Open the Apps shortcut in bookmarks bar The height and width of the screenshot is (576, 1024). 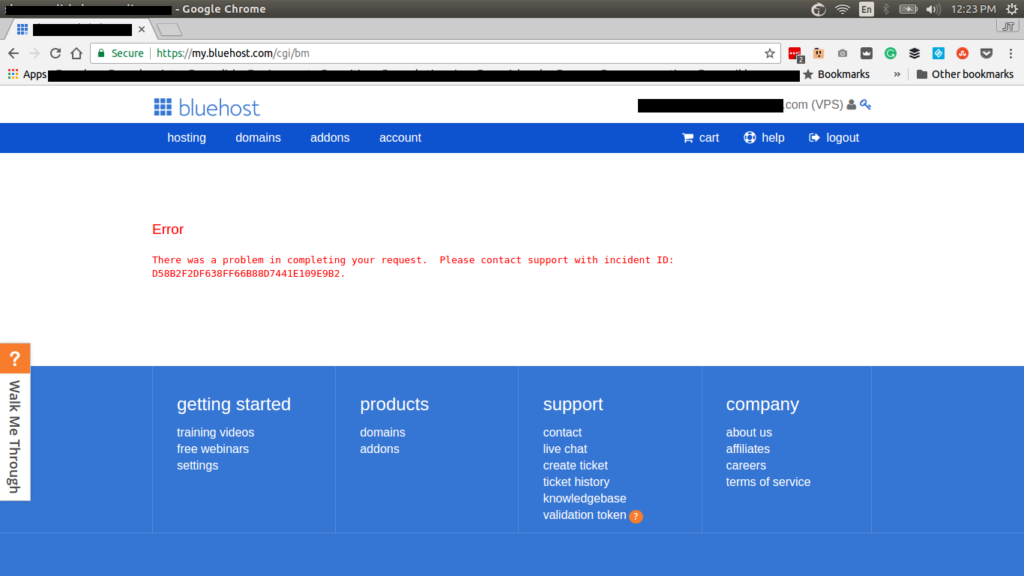click(27, 74)
